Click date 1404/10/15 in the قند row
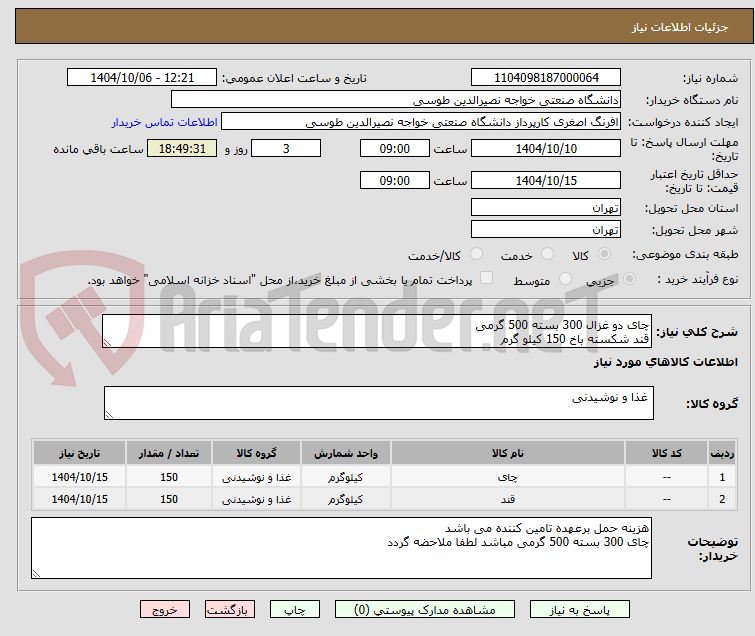 (x=79, y=499)
